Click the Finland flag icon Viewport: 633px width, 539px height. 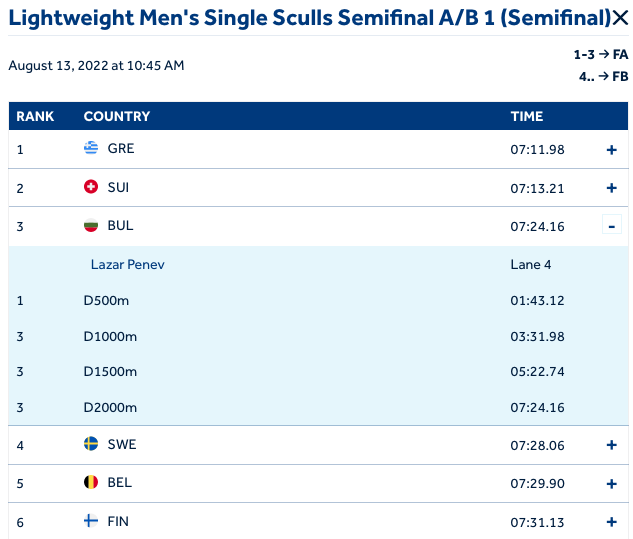coord(91,521)
